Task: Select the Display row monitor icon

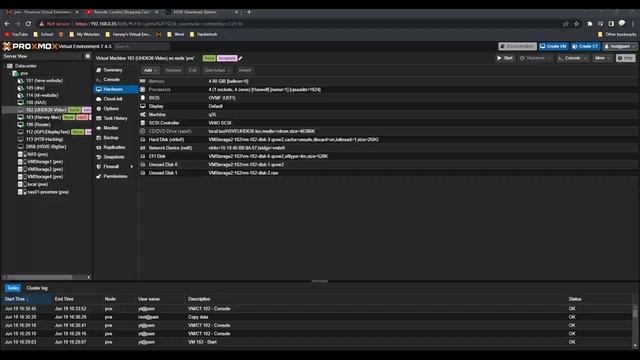Action: [x=142, y=106]
